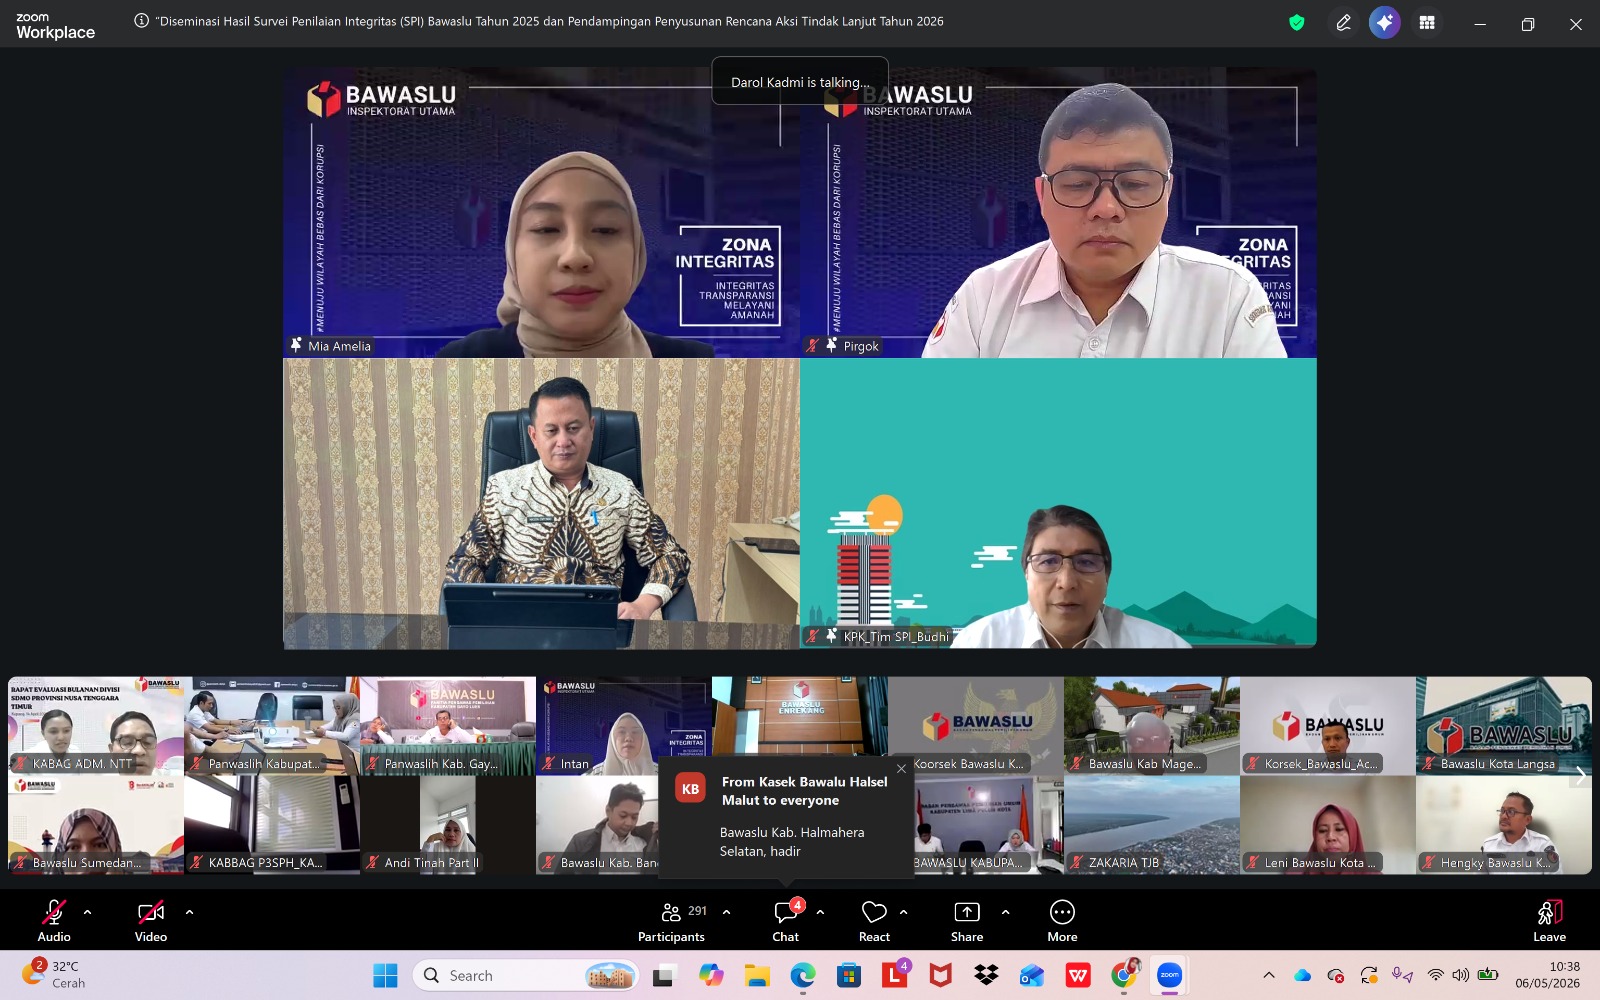The width and height of the screenshot is (1600, 1000).
Task: Launch Copilot from the taskbar
Action: point(711,975)
